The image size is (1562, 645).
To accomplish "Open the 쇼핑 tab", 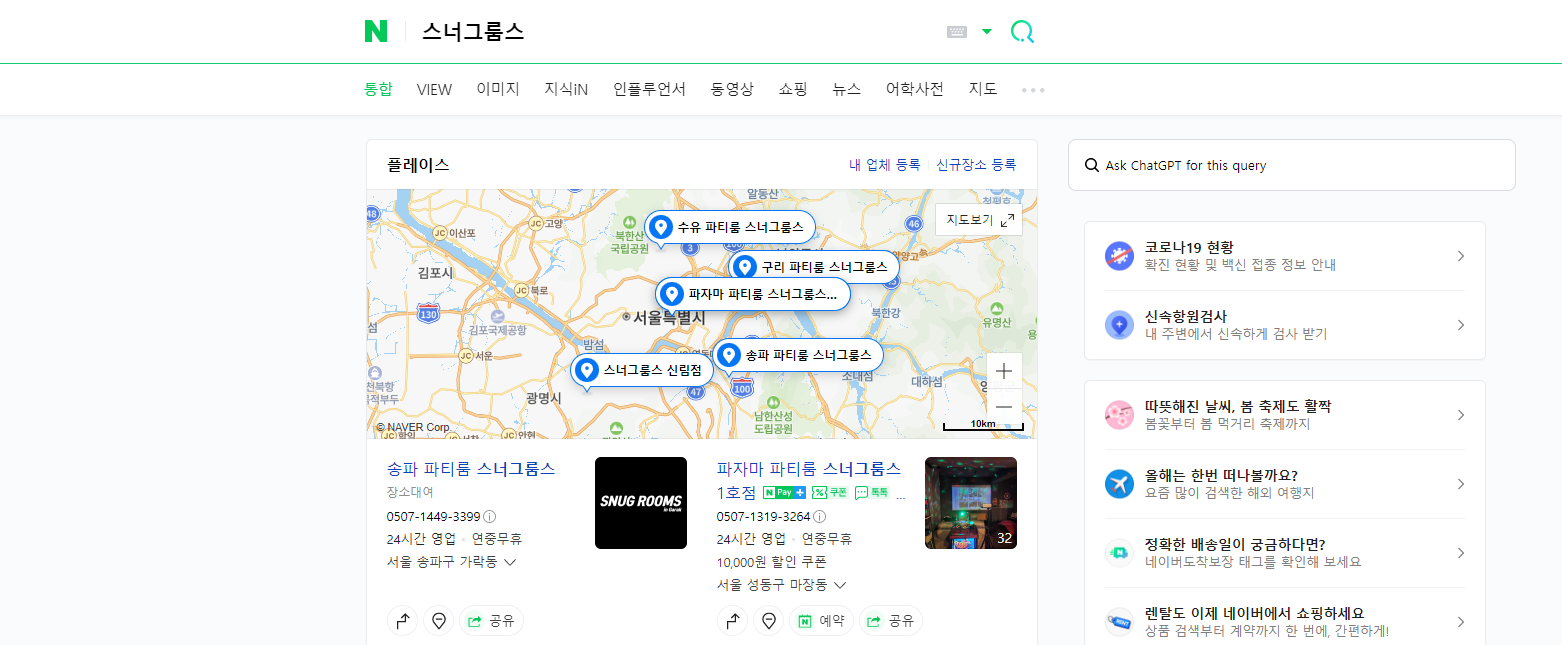I will click(793, 89).
